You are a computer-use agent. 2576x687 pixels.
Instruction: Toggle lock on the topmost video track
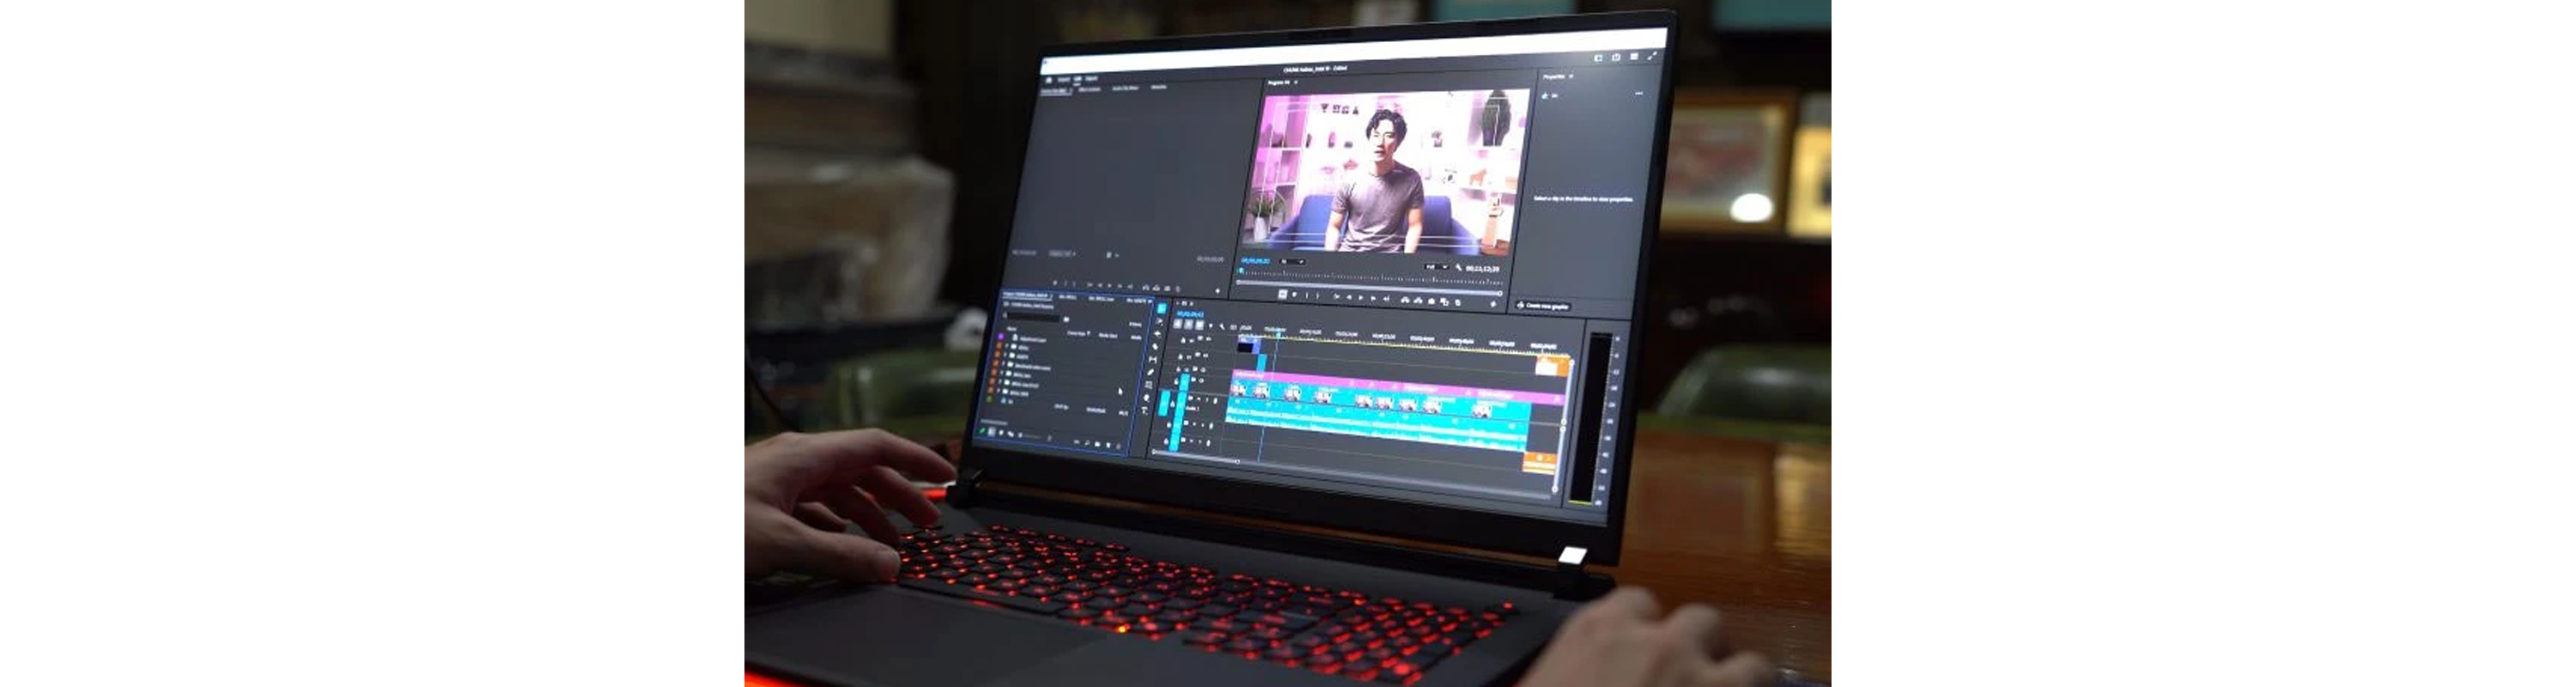[1182, 340]
